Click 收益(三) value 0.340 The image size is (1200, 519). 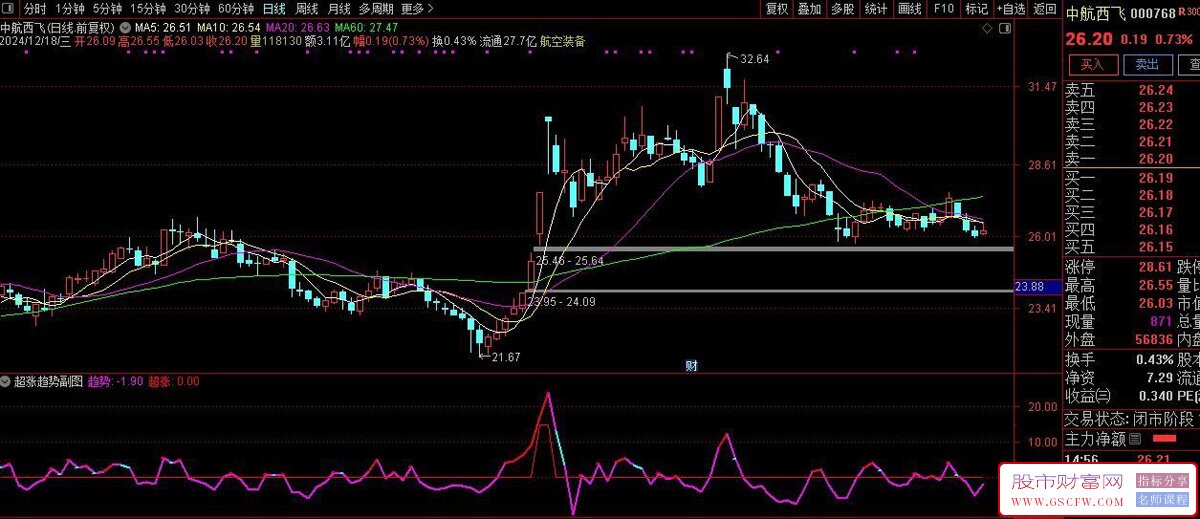(x=1155, y=397)
